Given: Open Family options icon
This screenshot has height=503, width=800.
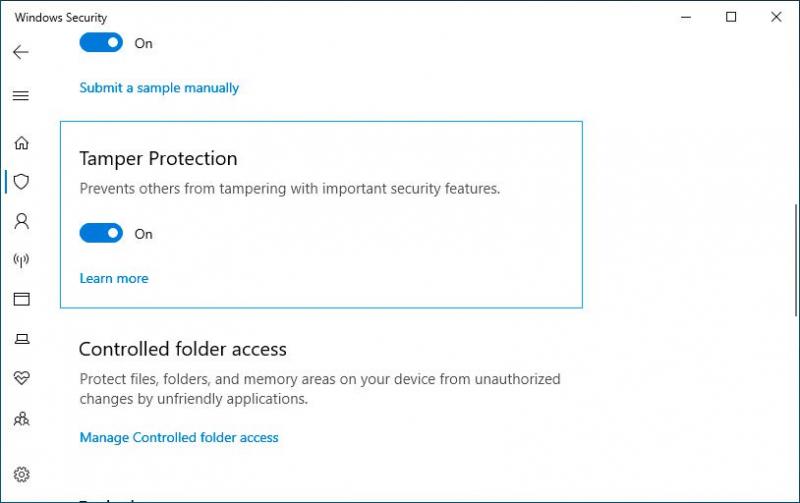Looking at the screenshot, I should tap(21, 419).
